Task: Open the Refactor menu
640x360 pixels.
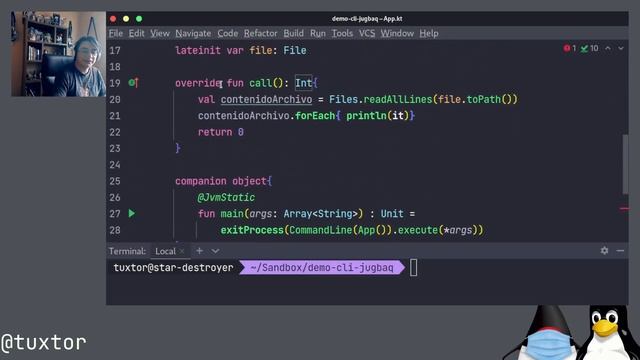Action: 260,33
